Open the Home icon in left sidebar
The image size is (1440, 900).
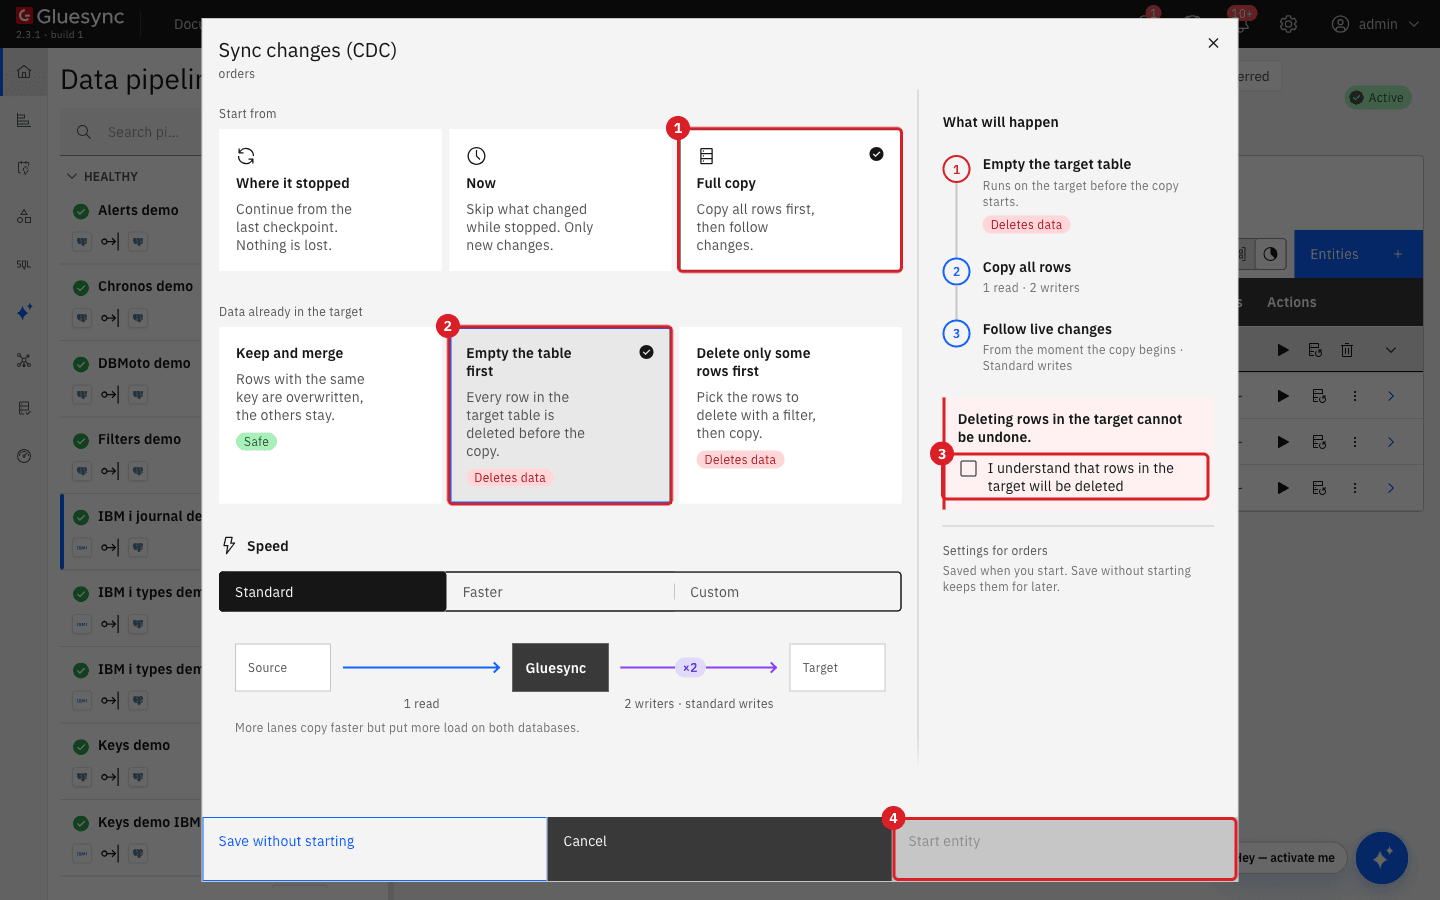click(x=24, y=72)
